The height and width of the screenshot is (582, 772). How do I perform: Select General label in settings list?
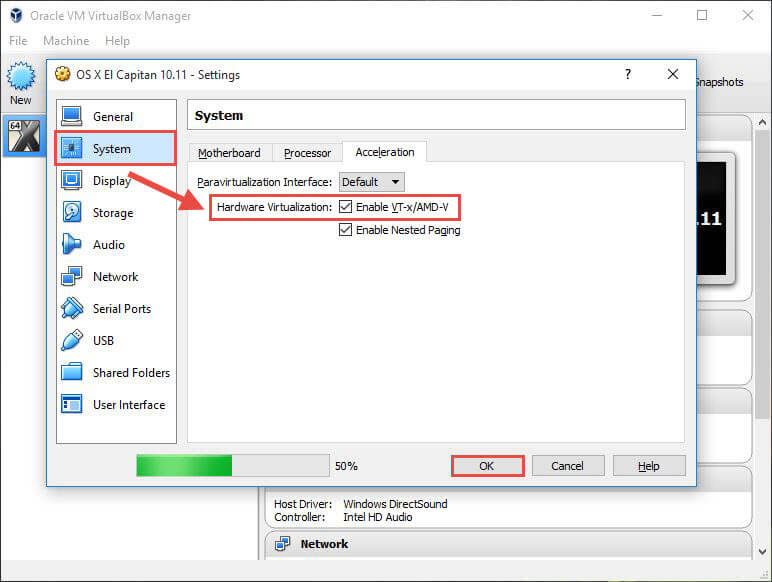point(113,117)
